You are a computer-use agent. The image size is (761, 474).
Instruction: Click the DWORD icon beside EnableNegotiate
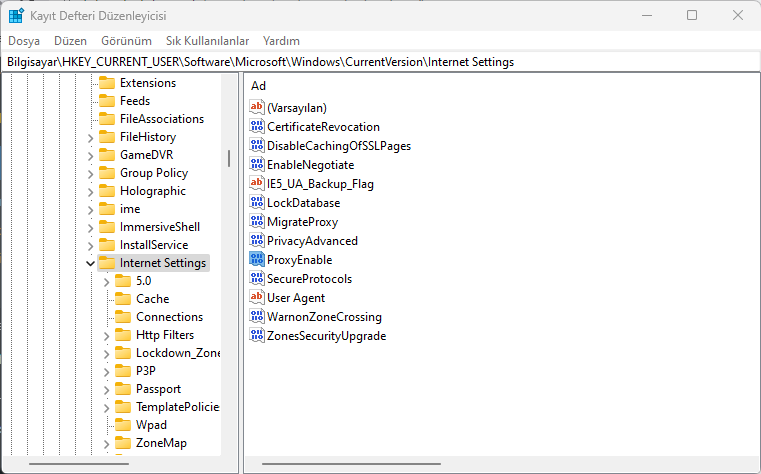coord(257,164)
